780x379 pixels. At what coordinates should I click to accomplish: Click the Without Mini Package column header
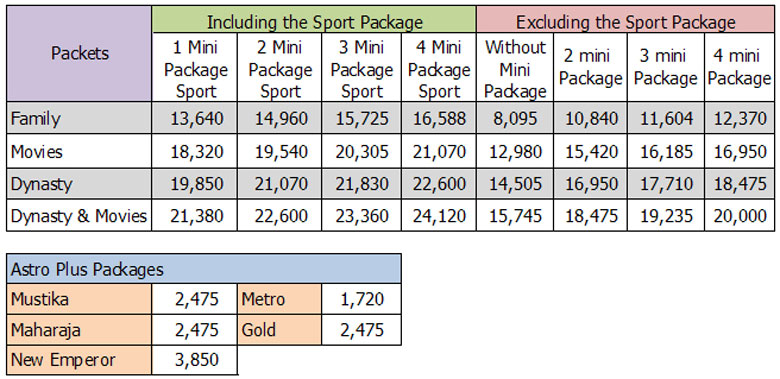pyautogui.click(x=515, y=68)
